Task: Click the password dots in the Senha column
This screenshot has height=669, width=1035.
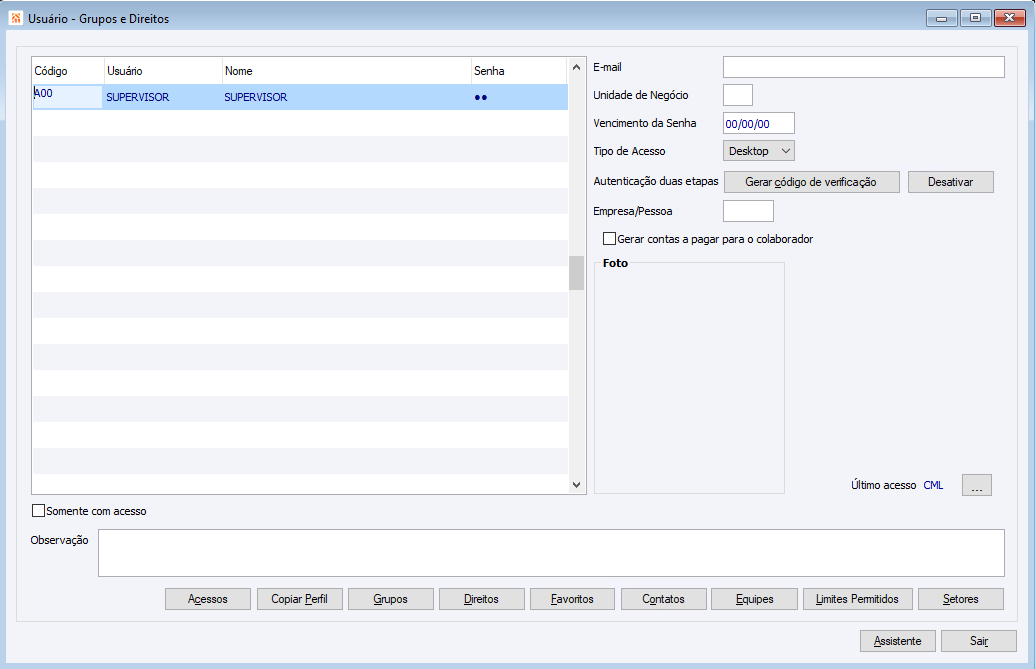Action: [481, 98]
